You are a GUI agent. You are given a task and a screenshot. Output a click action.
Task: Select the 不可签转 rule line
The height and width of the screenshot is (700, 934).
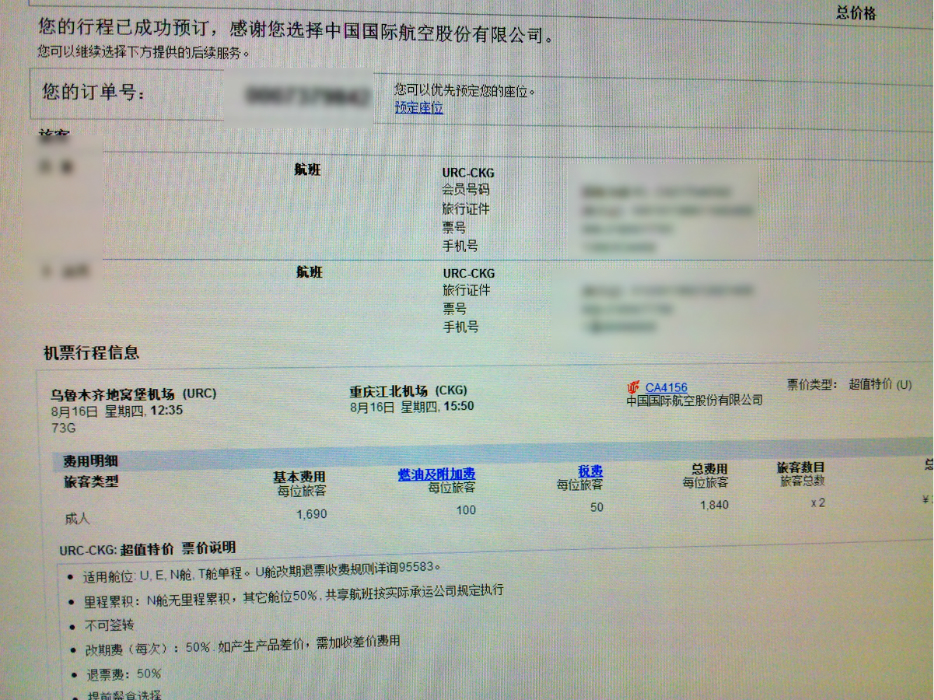tap(110, 625)
